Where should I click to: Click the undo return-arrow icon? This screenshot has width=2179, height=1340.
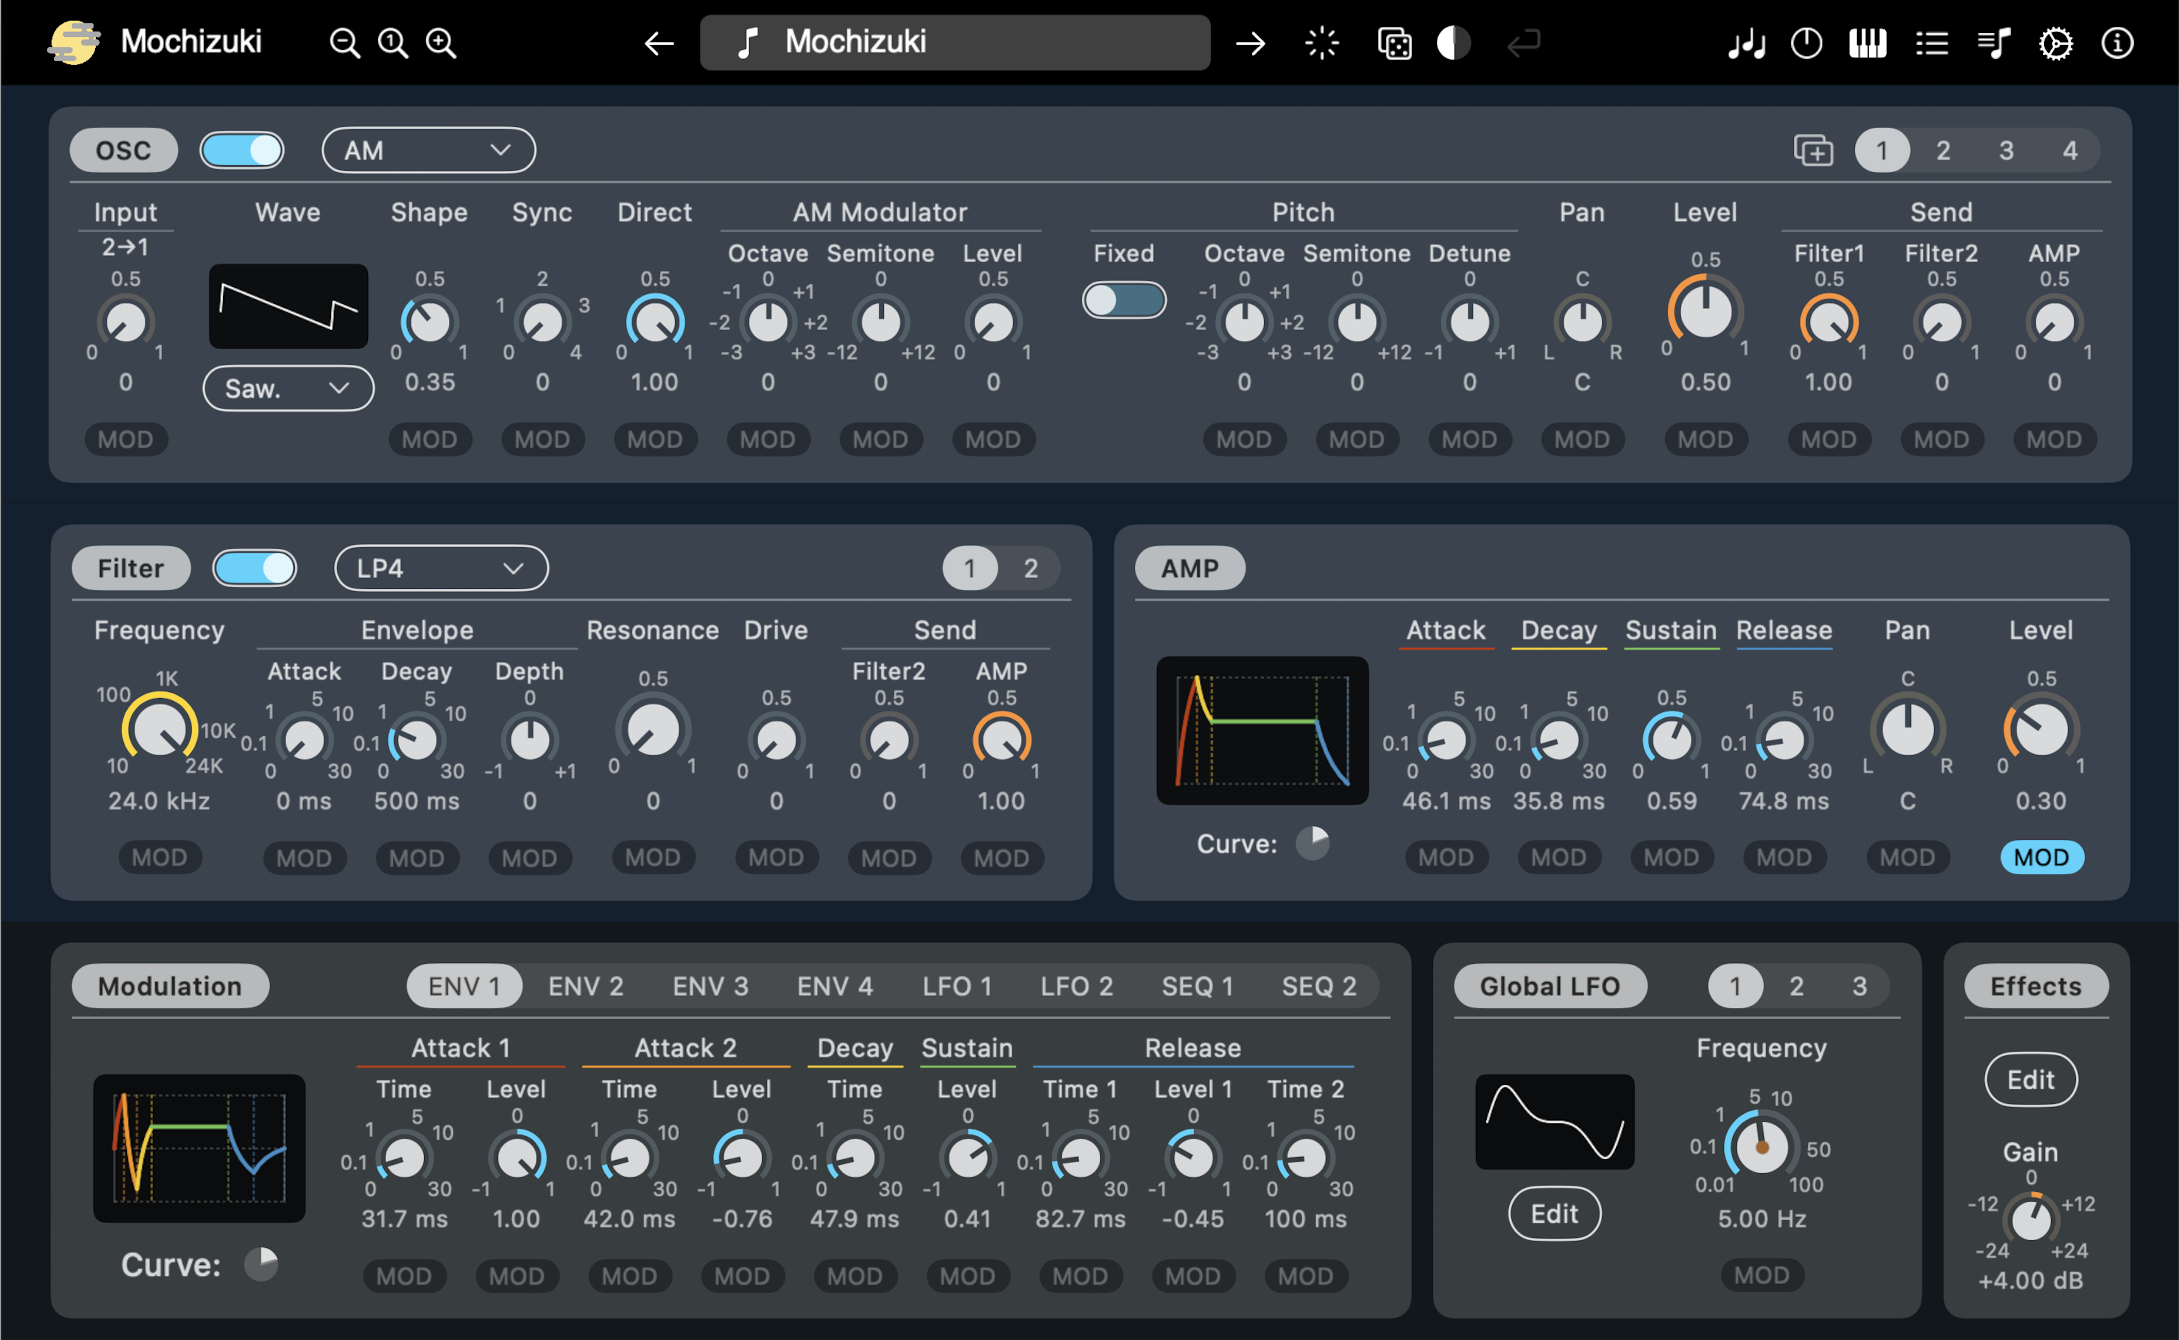point(1523,43)
